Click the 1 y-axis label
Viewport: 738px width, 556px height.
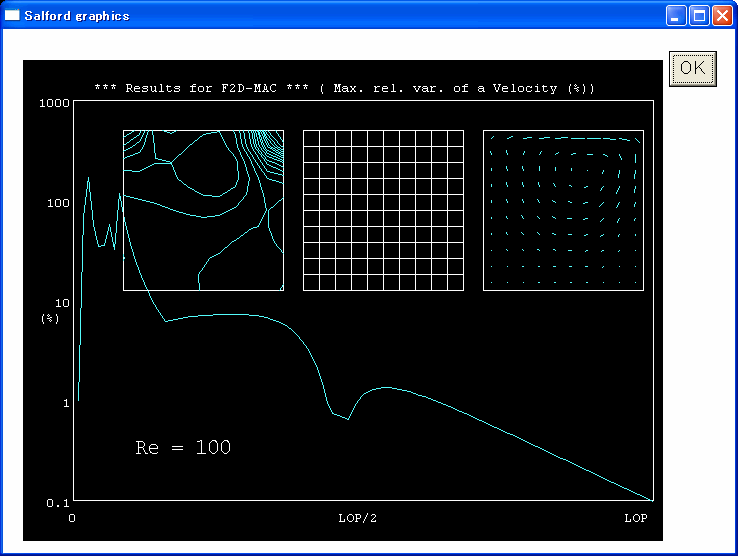point(66,403)
